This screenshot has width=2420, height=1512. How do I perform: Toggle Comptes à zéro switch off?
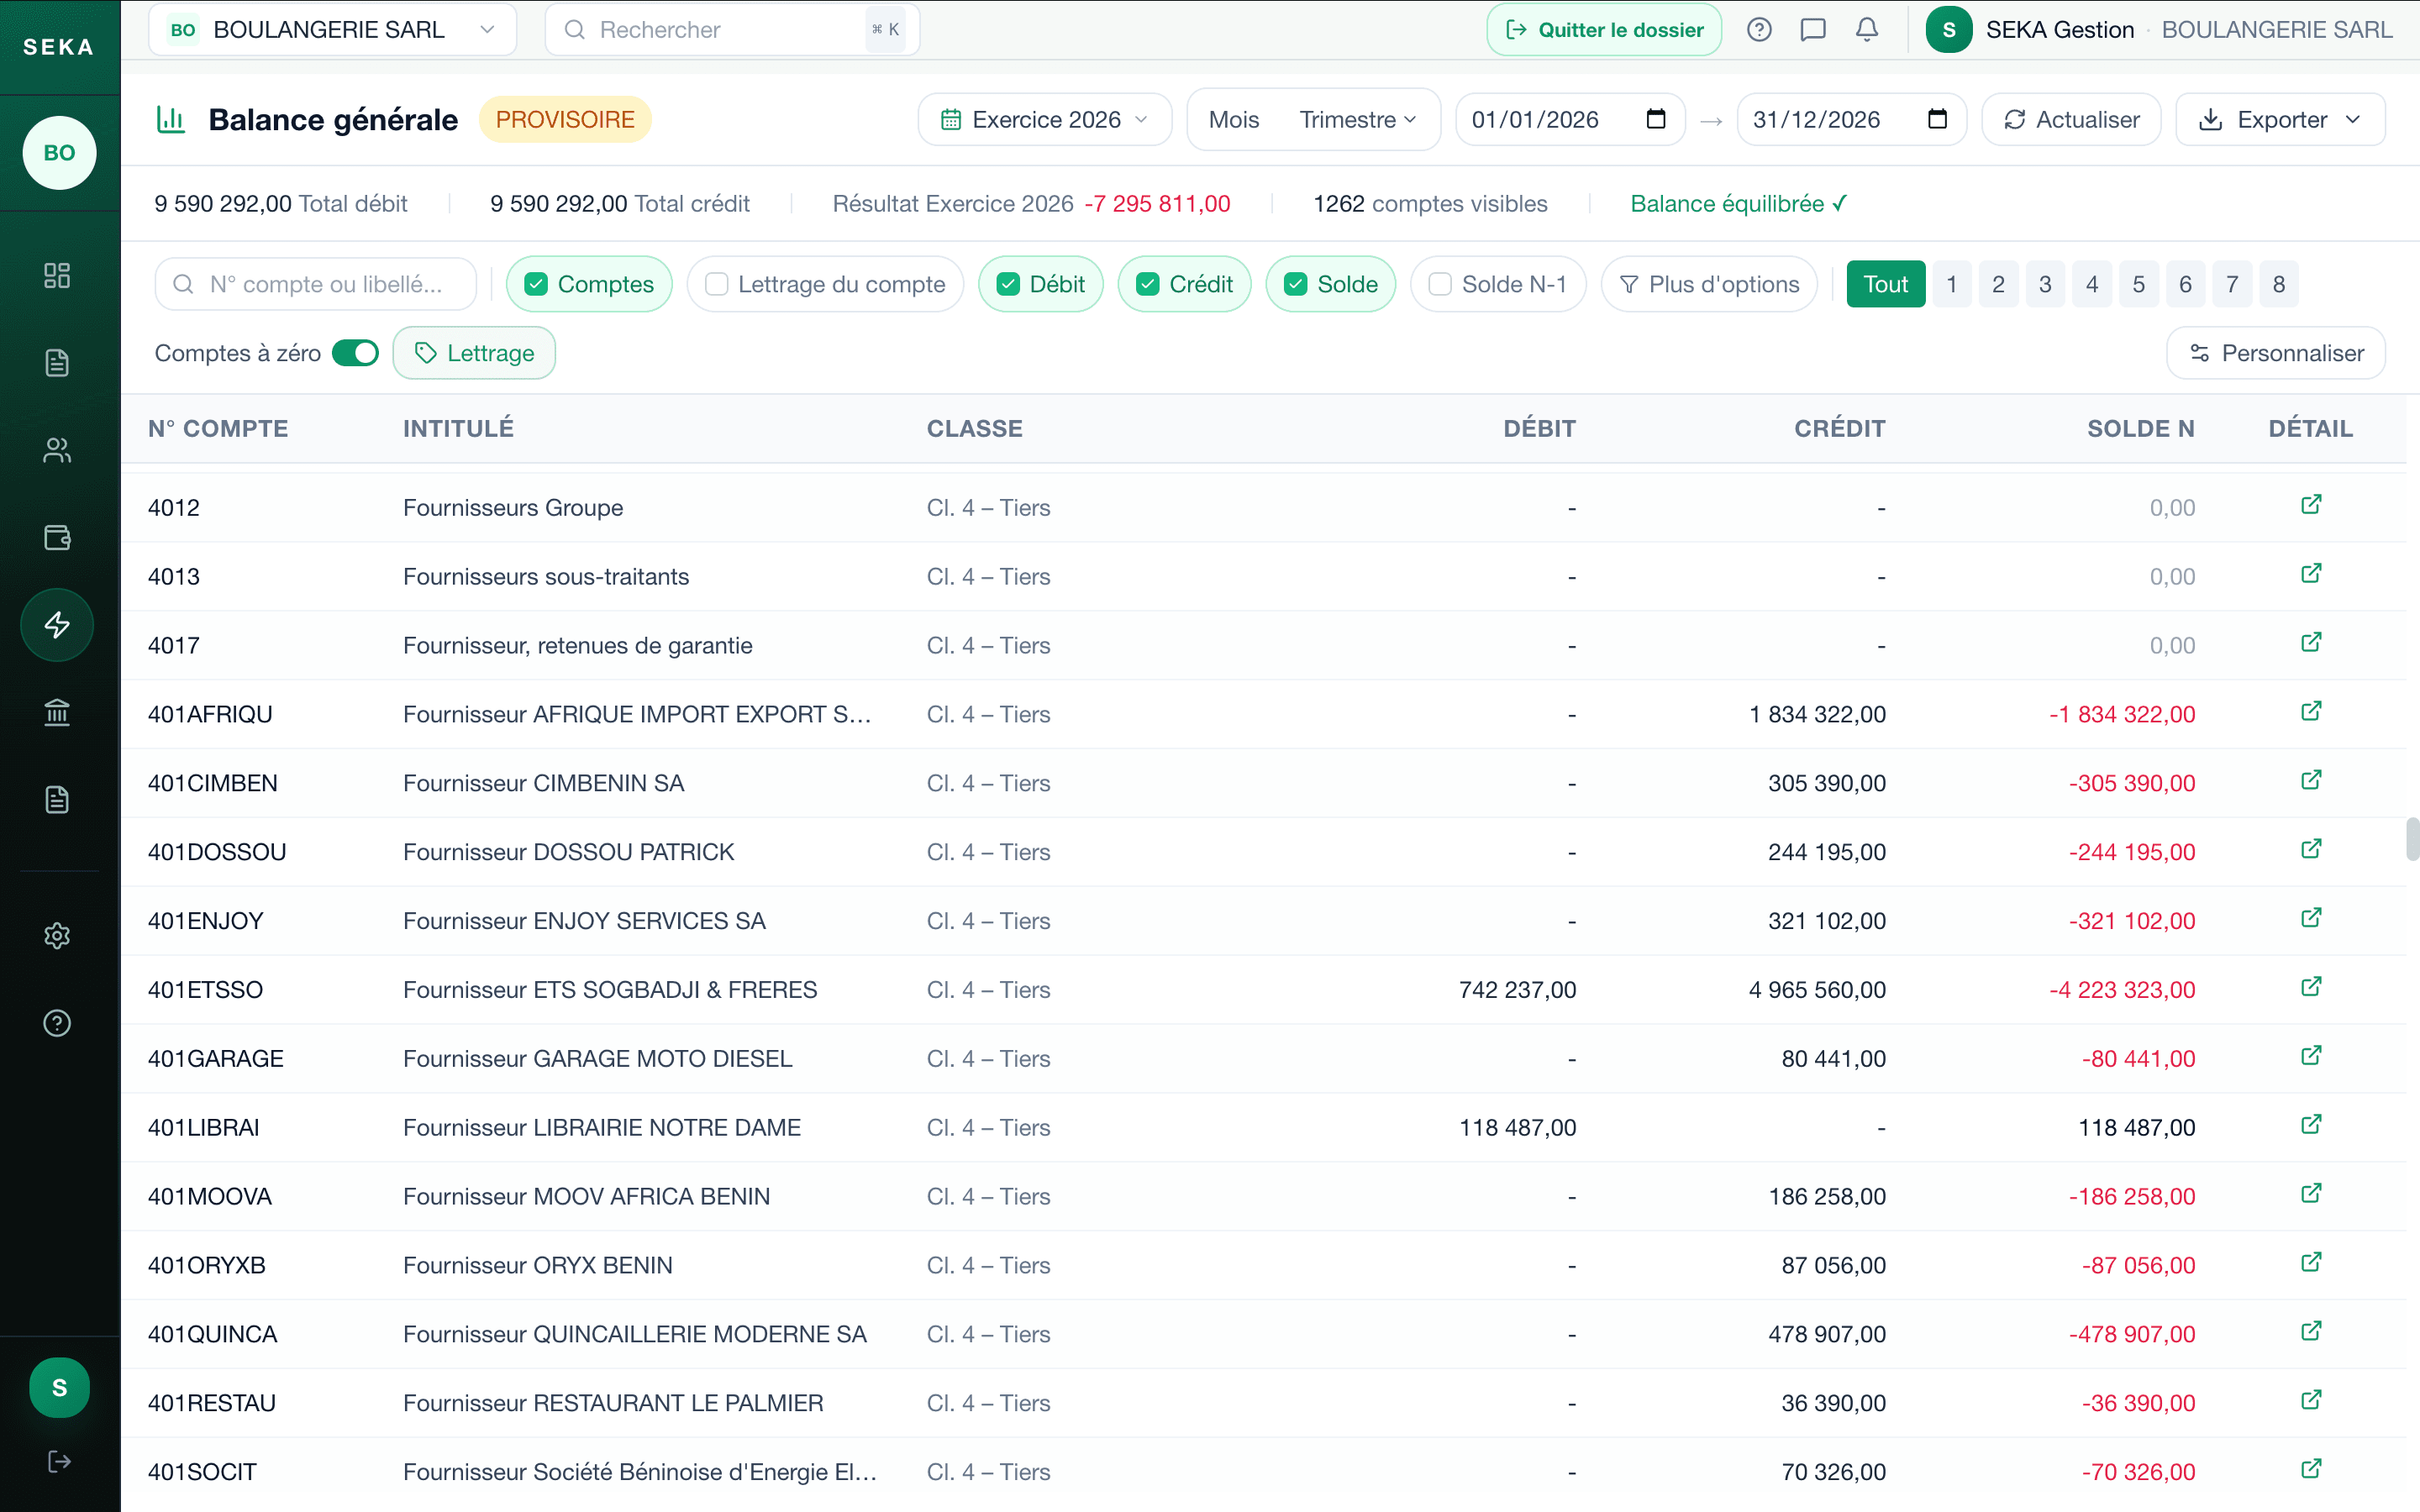355,353
